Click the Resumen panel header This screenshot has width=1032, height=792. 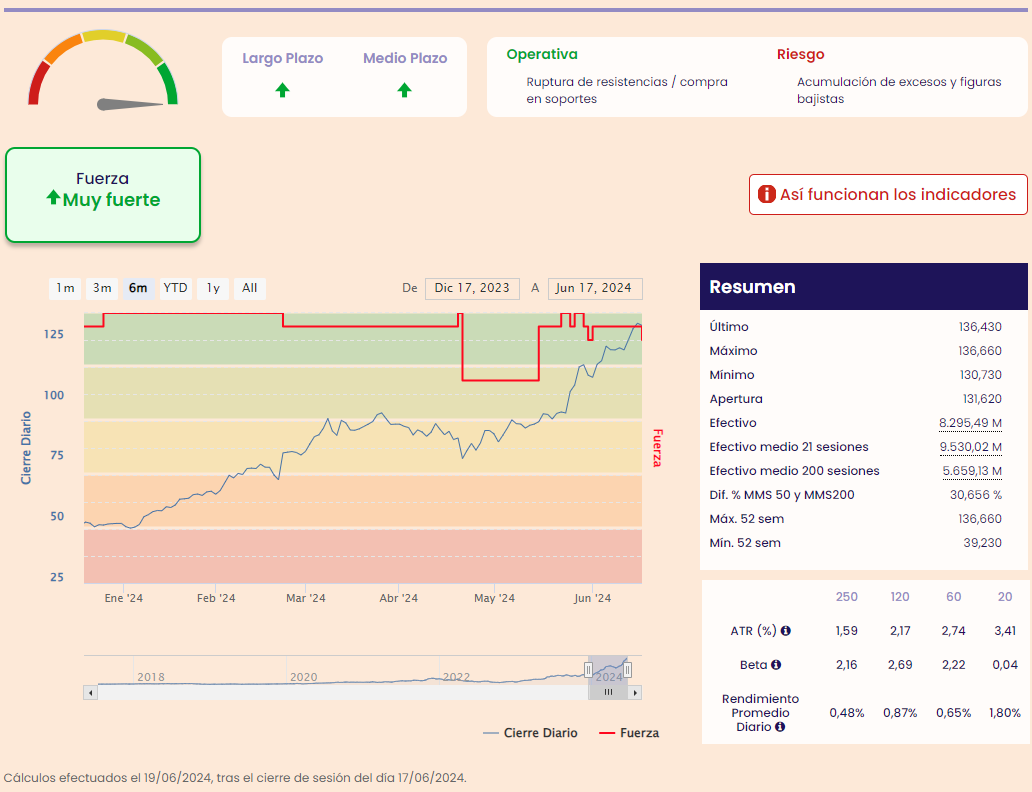pyautogui.click(x=864, y=286)
